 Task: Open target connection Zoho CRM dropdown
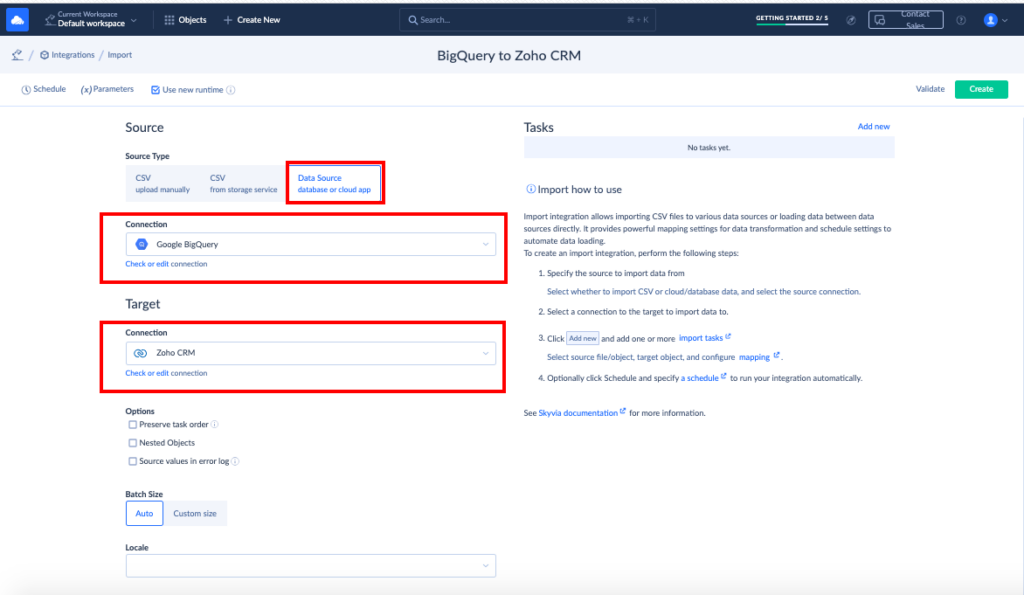pos(311,353)
